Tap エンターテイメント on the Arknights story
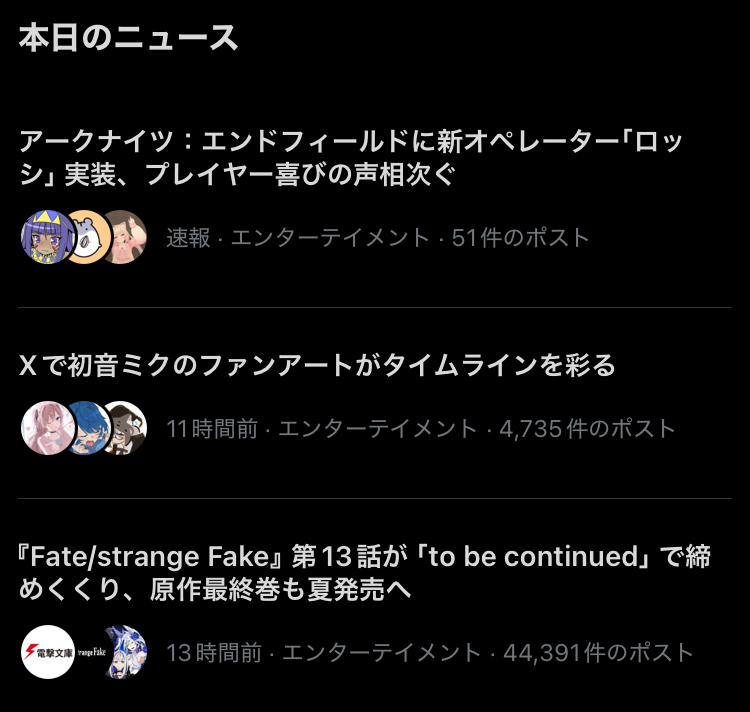 pyautogui.click(x=331, y=238)
